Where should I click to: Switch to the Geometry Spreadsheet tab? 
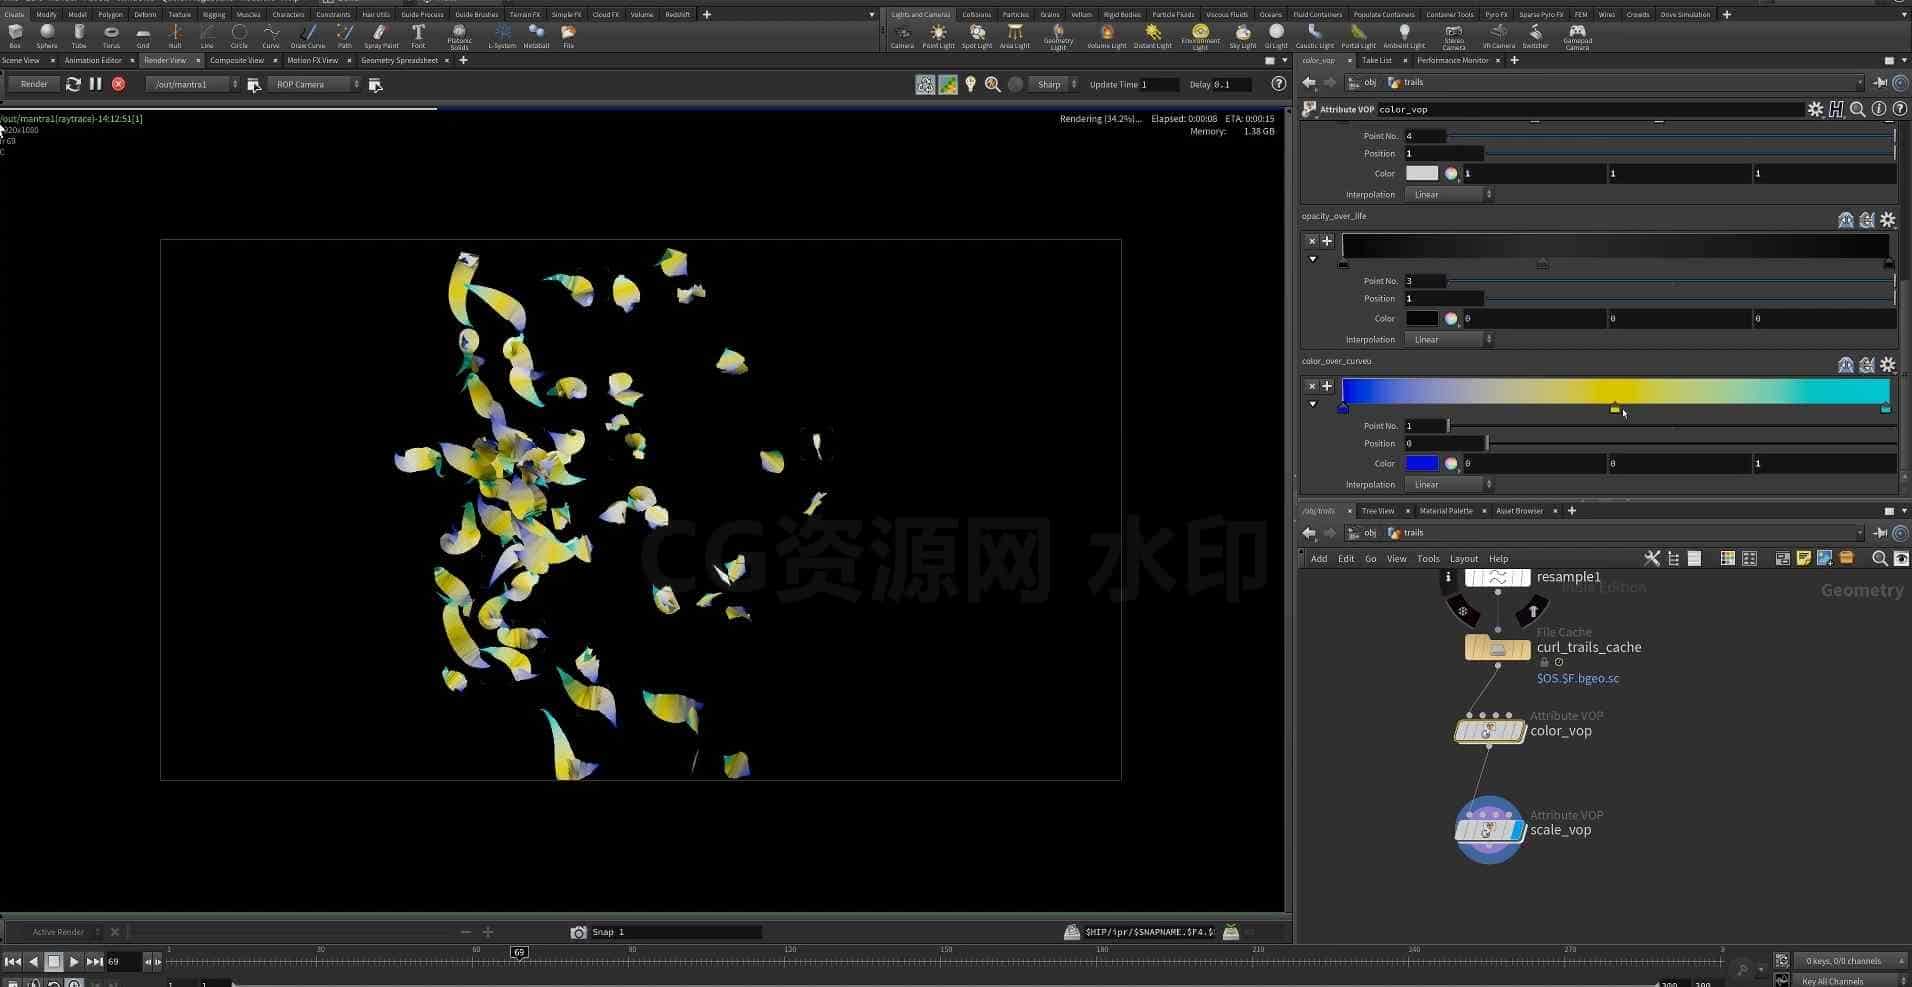399,60
